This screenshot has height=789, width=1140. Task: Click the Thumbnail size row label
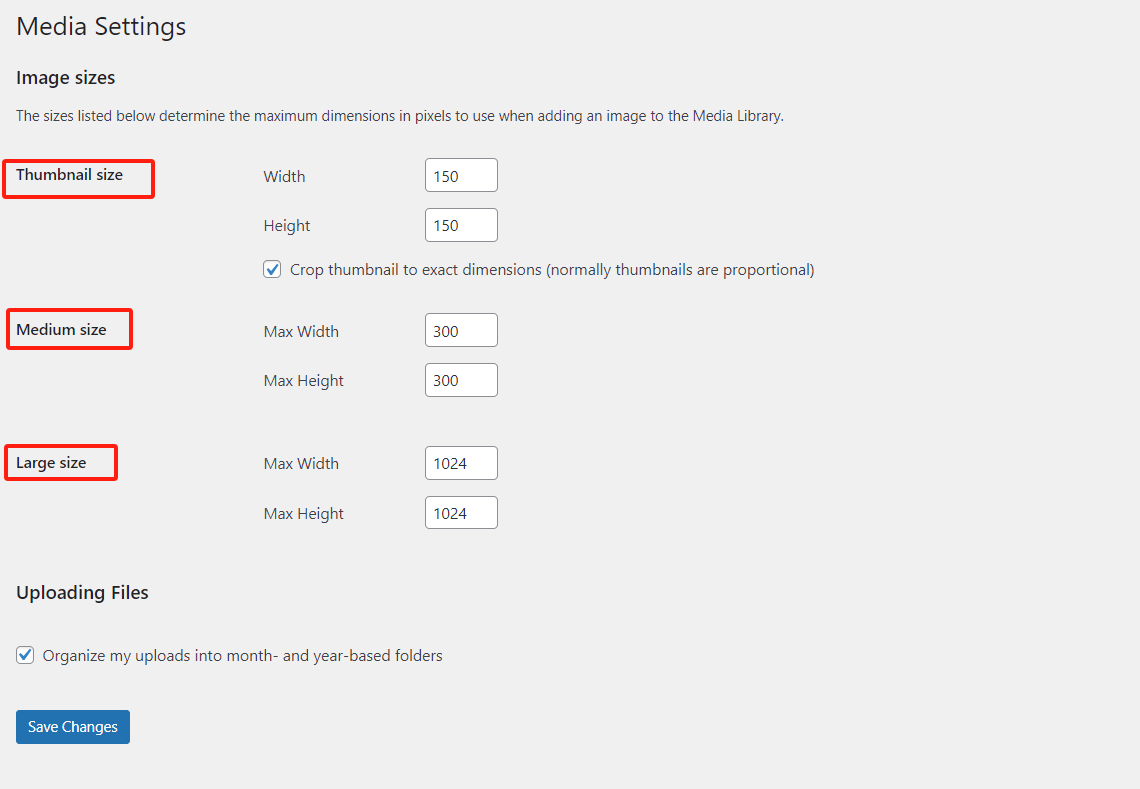click(69, 175)
